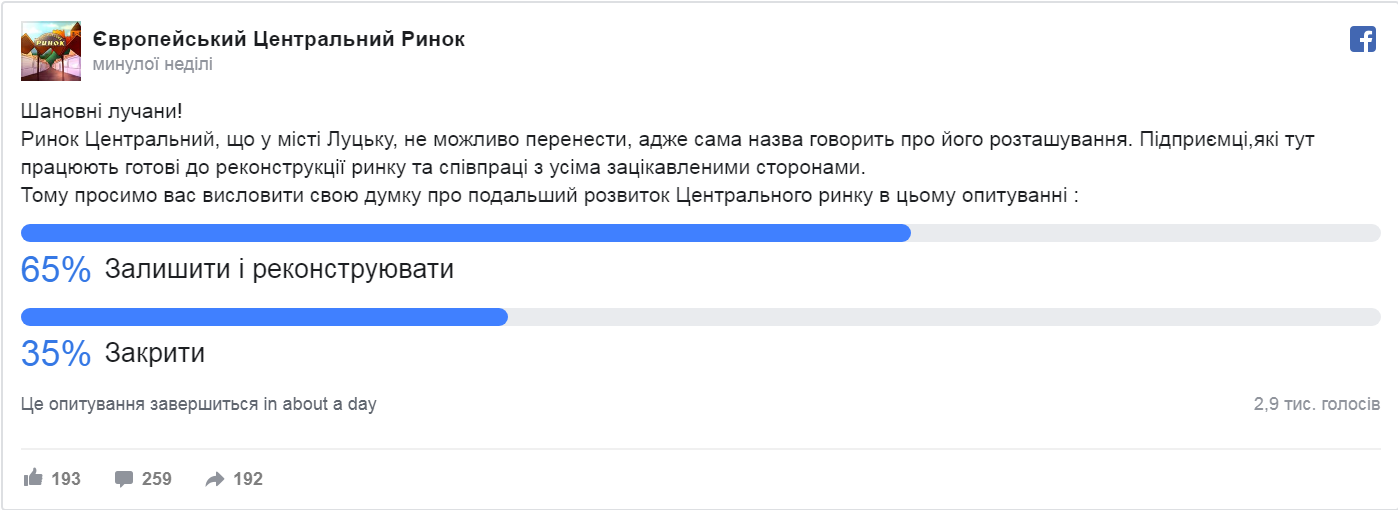
Task: Click the 65% percentage label
Action: click(x=56, y=269)
